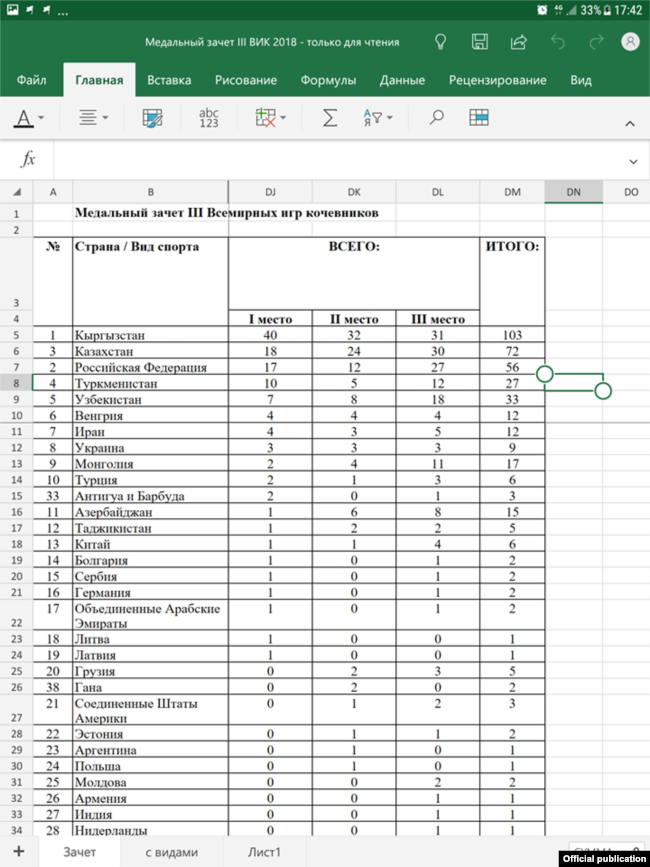Select the Соединенные Штаты Америки cell
Screen dimensions: 650x867
tap(150, 711)
